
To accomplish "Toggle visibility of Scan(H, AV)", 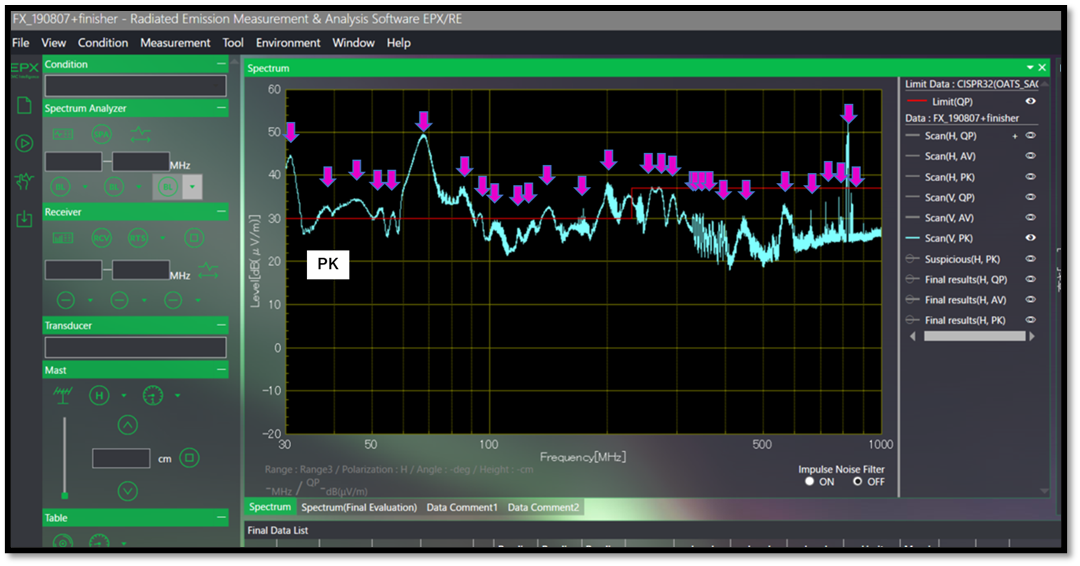I will (x=1030, y=156).
